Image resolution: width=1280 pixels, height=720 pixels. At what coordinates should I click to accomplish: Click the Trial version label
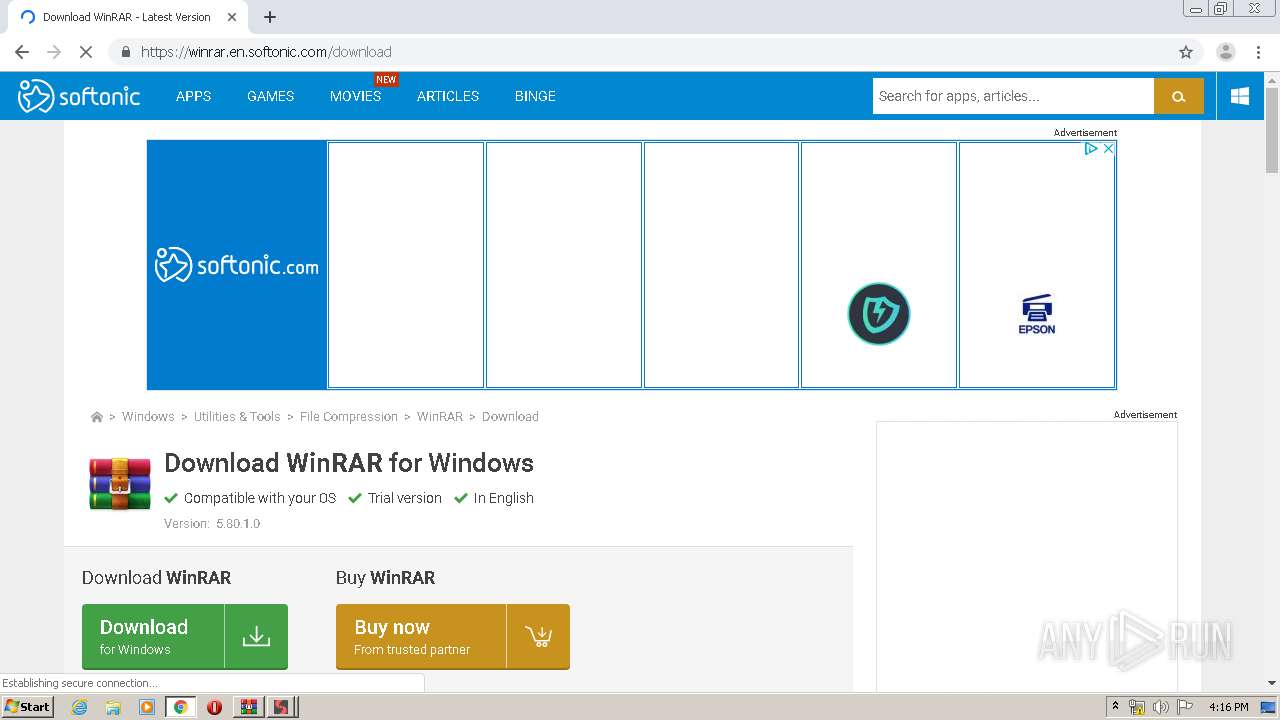tap(405, 498)
